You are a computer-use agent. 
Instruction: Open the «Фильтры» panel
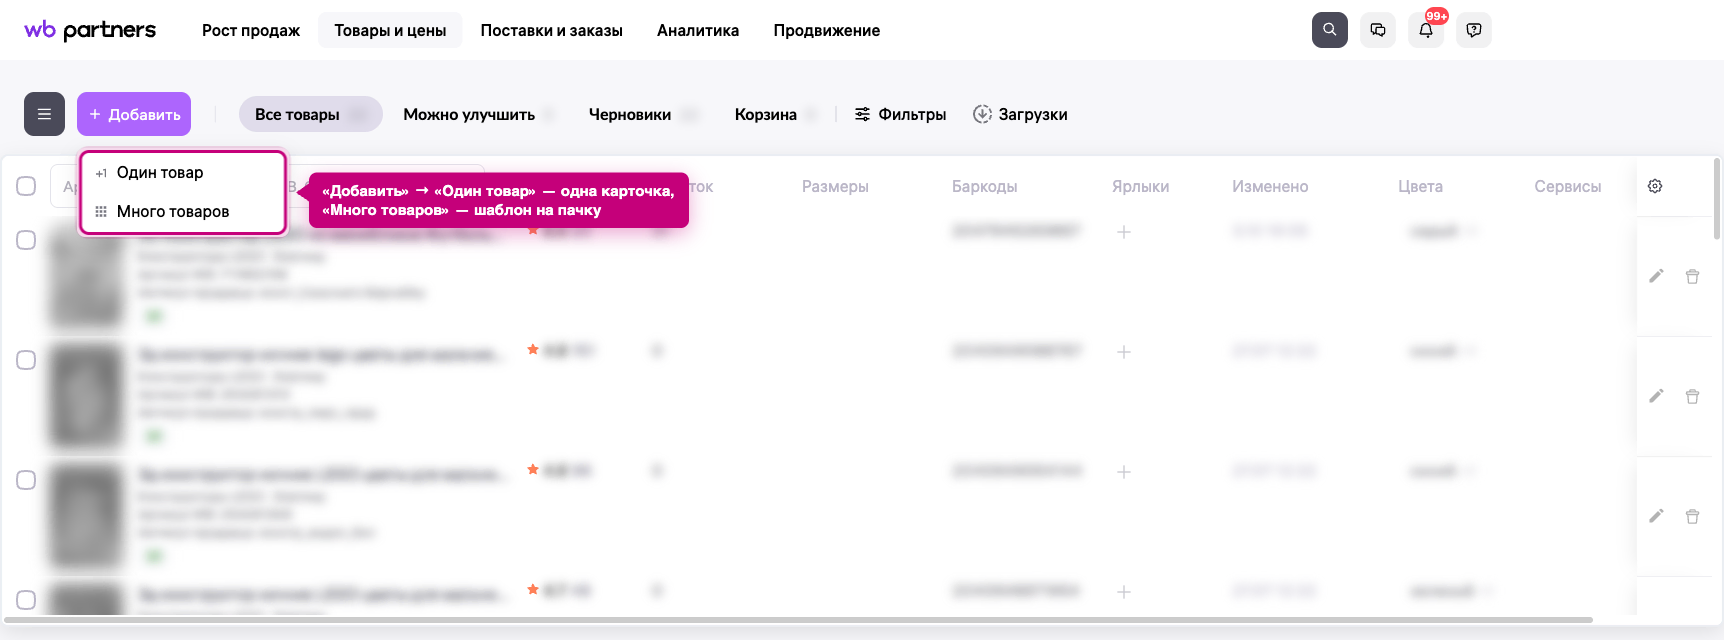(x=900, y=114)
